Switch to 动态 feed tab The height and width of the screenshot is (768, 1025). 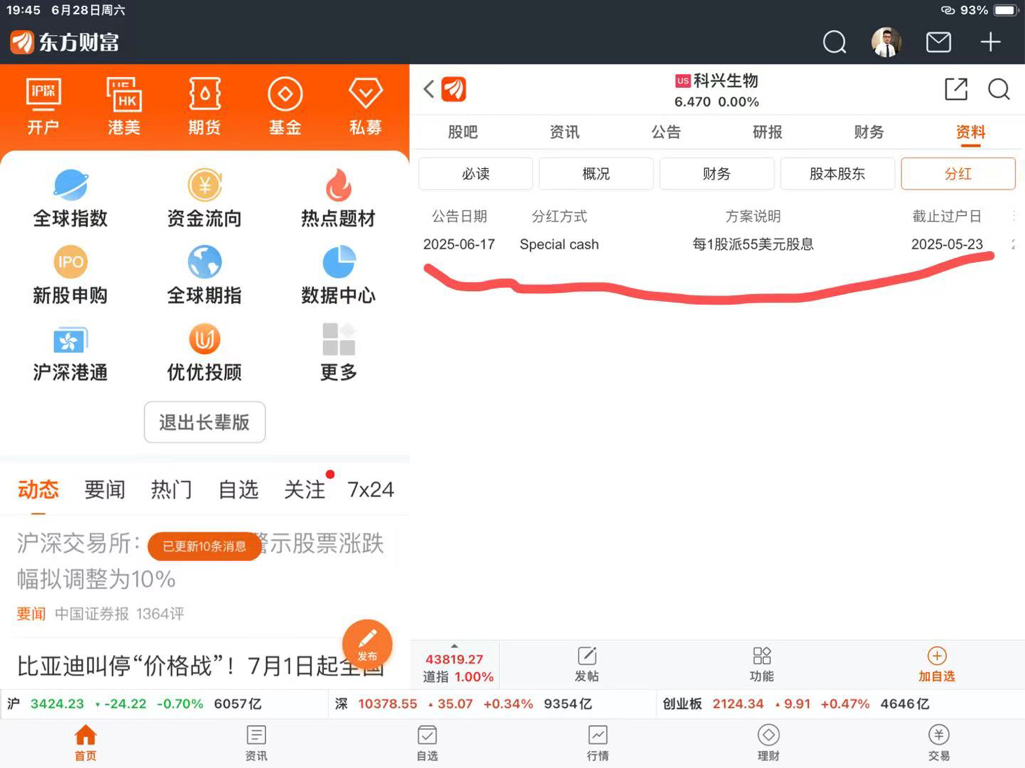39,490
